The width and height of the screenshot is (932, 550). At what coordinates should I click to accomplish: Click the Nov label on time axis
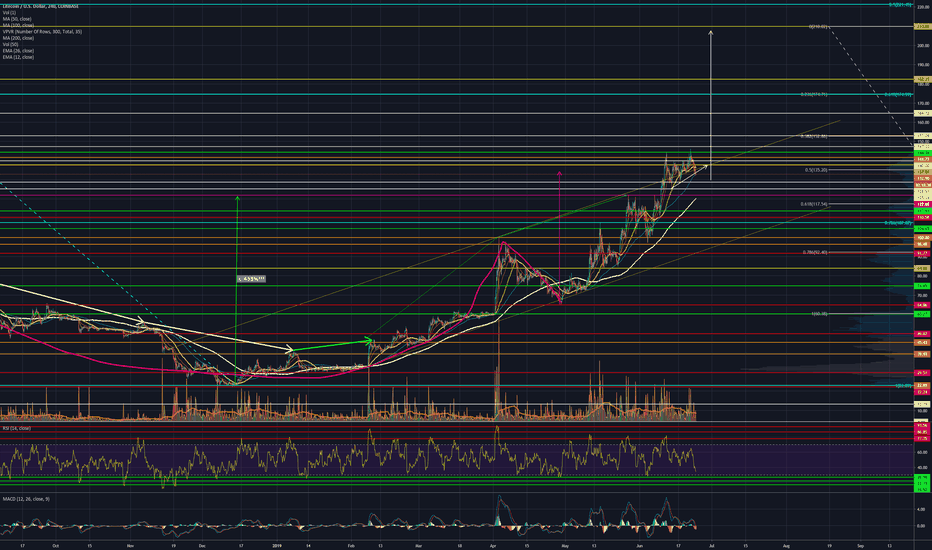pyautogui.click(x=131, y=545)
